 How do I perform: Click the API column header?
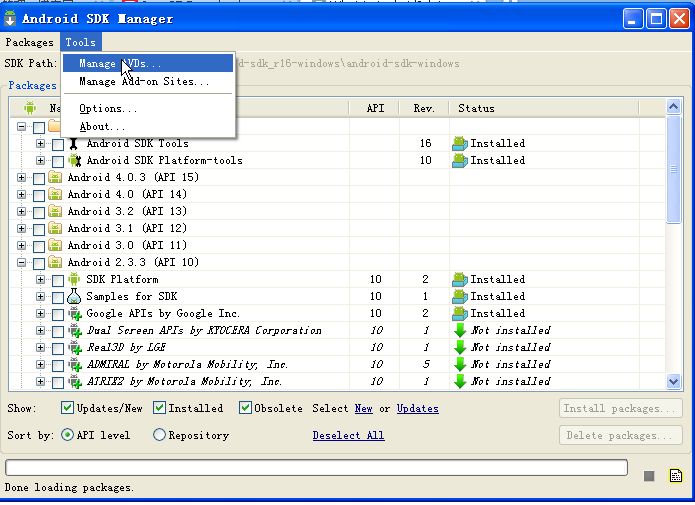(375, 108)
